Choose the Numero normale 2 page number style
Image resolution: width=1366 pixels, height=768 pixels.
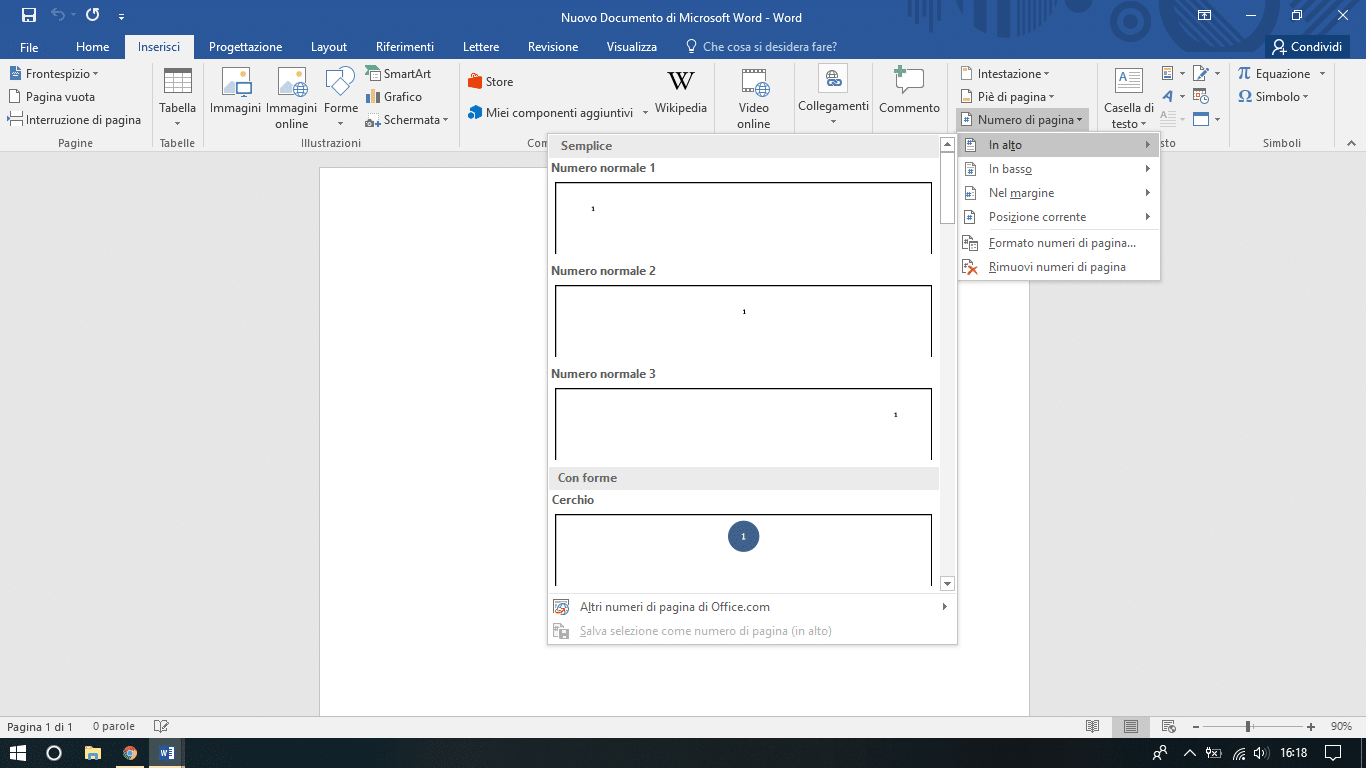point(742,318)
